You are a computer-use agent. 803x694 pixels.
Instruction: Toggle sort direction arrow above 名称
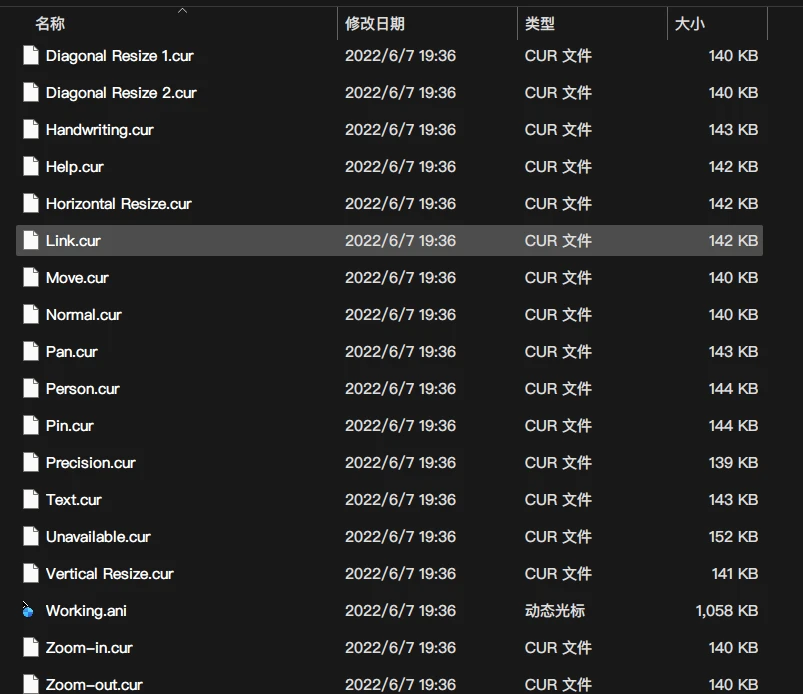coord(182,10)
